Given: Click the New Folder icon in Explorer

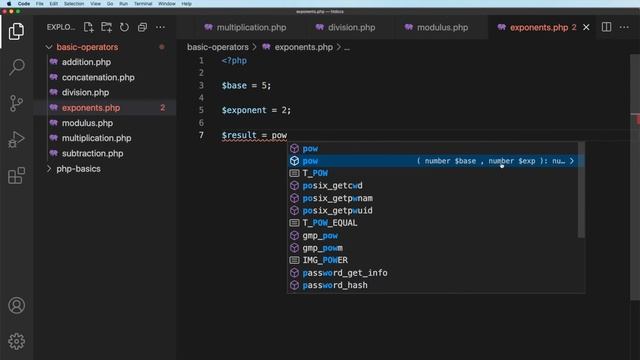Looking at the screenshot, I should pos(106,27).
